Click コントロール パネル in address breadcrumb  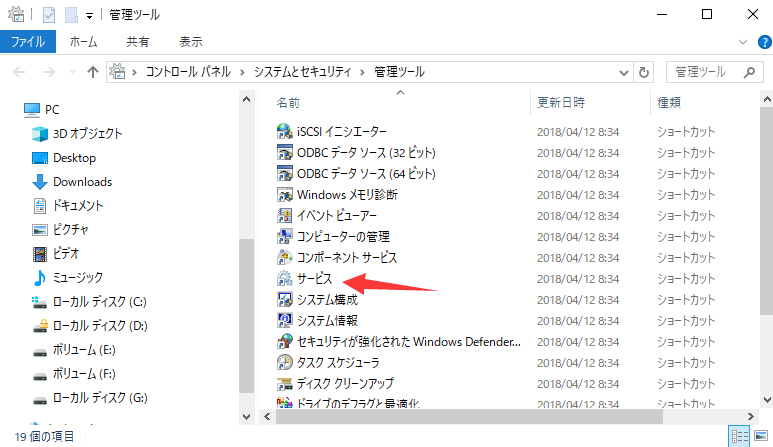pyautogui.click(x=188, y=72)
